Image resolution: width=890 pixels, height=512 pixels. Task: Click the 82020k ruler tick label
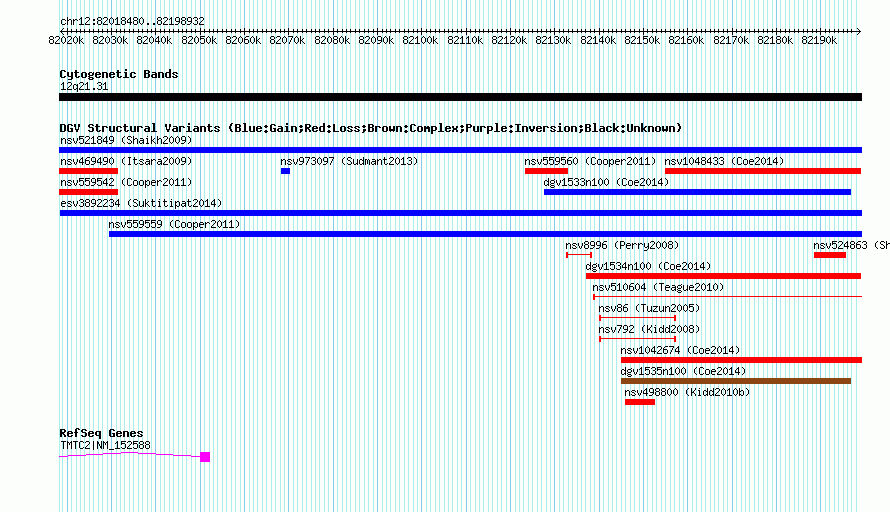[66, 40]
